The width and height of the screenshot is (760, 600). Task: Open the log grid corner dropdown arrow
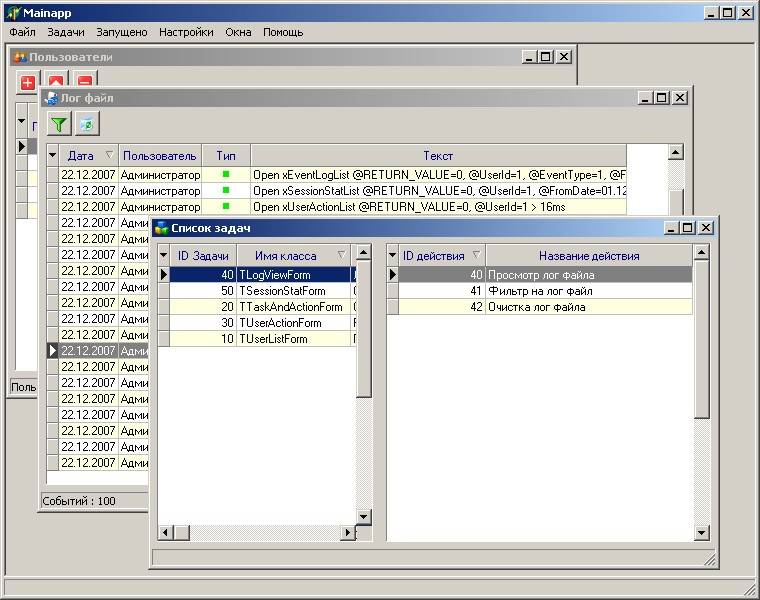52,156
